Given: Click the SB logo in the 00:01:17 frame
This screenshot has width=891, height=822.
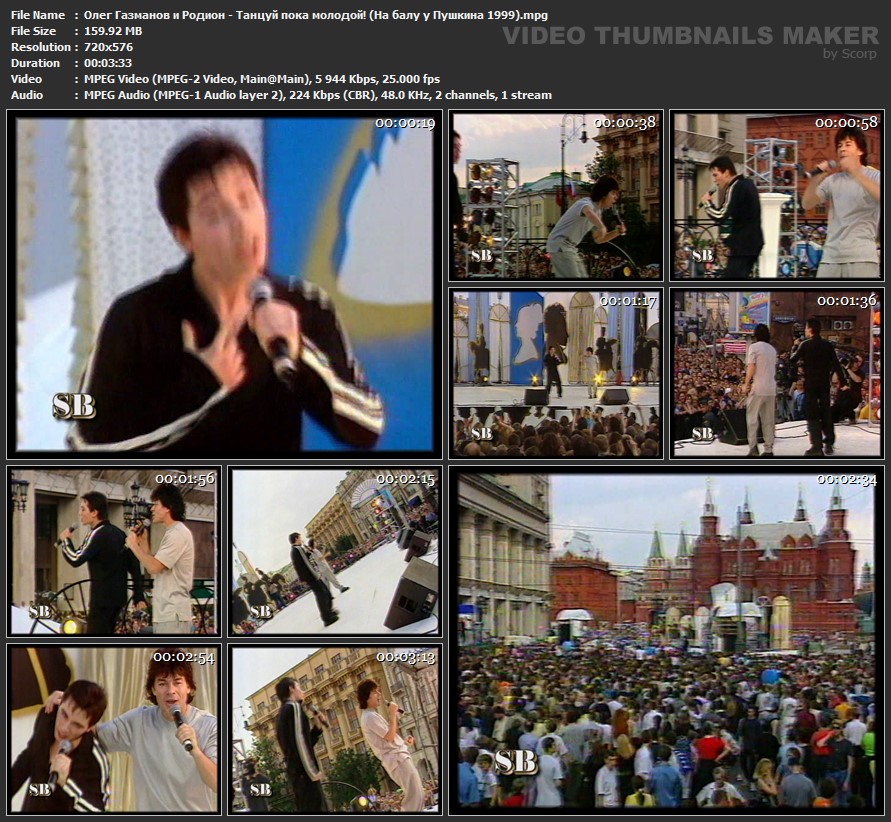Looking at the screenshot, I should click(482, 433).
